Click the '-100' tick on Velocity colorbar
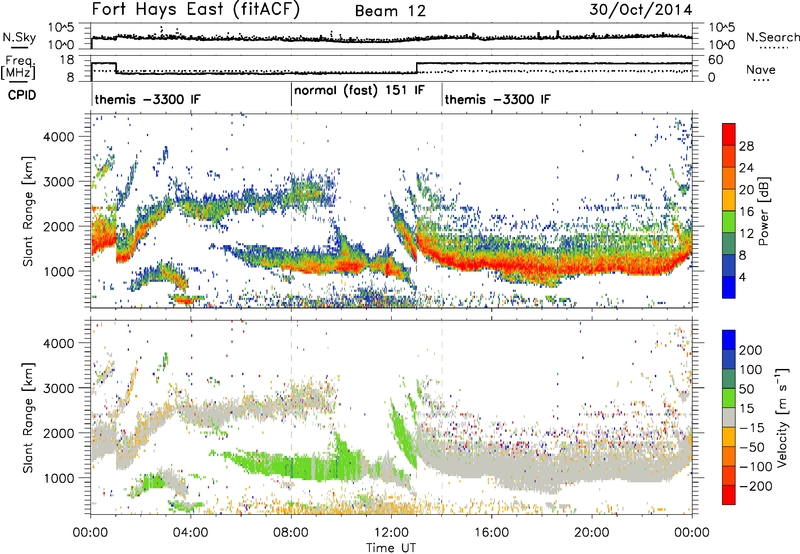 coord(756,467)
